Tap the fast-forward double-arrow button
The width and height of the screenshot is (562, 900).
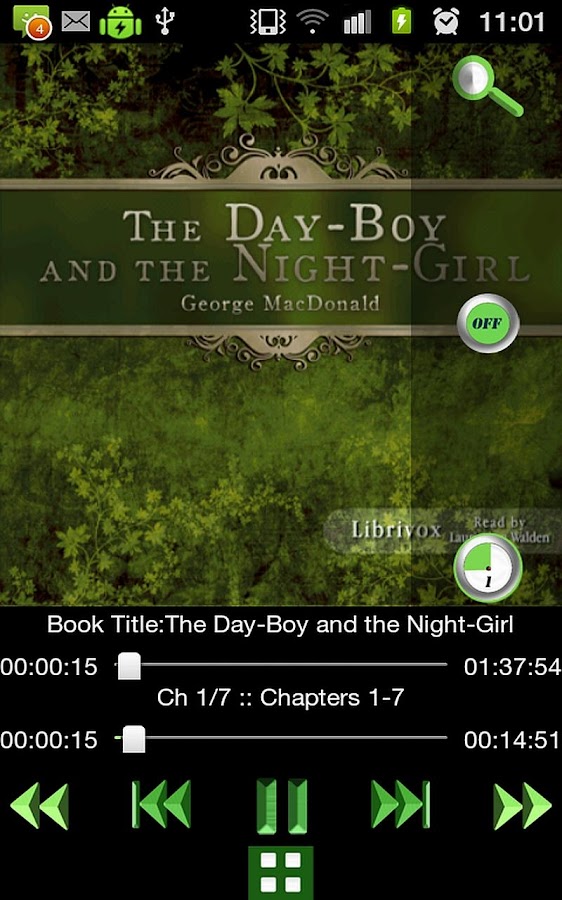tap(522, 806)
